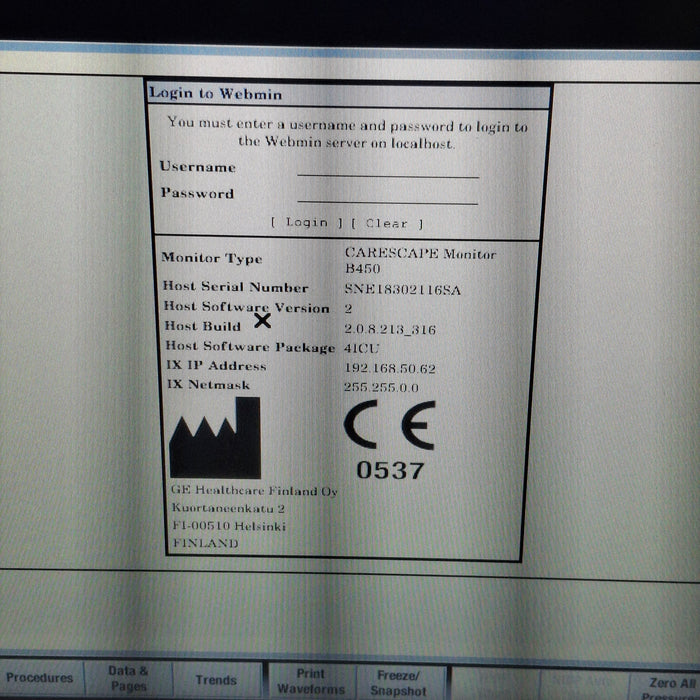Click the Host Serial Number label

pyautogui.click(x=235, y=287)
